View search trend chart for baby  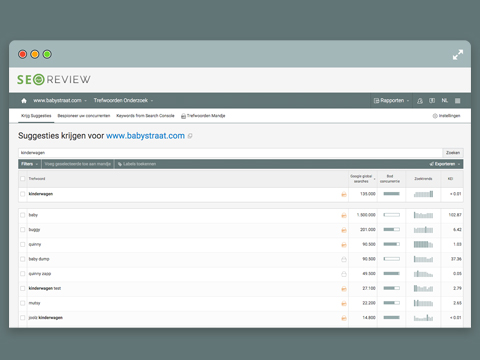(x=423, y=215)
